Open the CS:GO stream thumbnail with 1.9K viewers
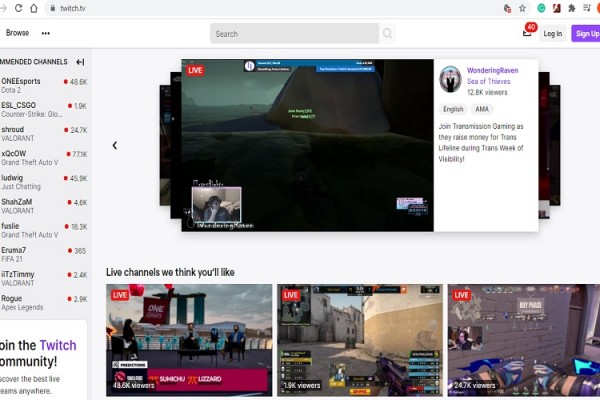The width and height of the screenshot is (600, 400). coord(360,340)
